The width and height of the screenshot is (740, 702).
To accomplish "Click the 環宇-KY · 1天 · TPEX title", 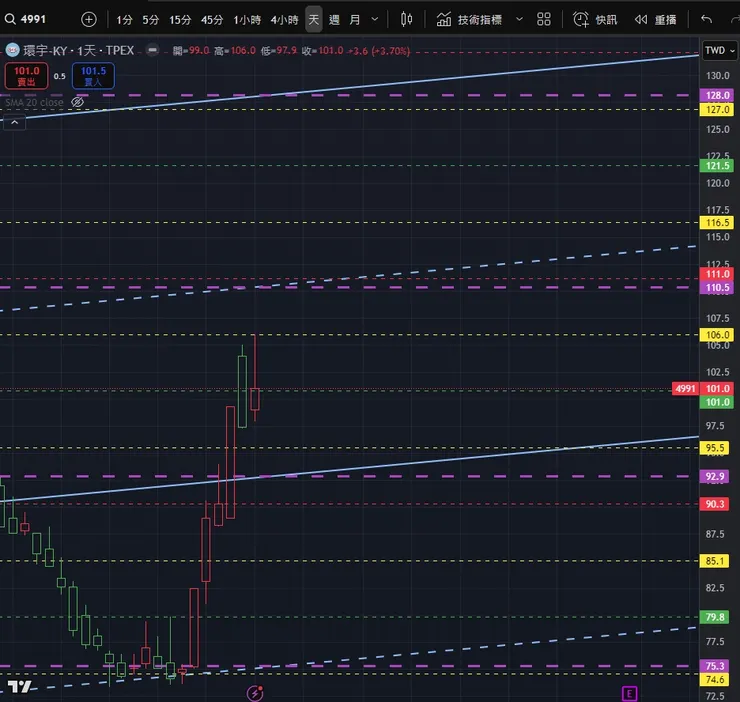I will [x=78, y=50].
